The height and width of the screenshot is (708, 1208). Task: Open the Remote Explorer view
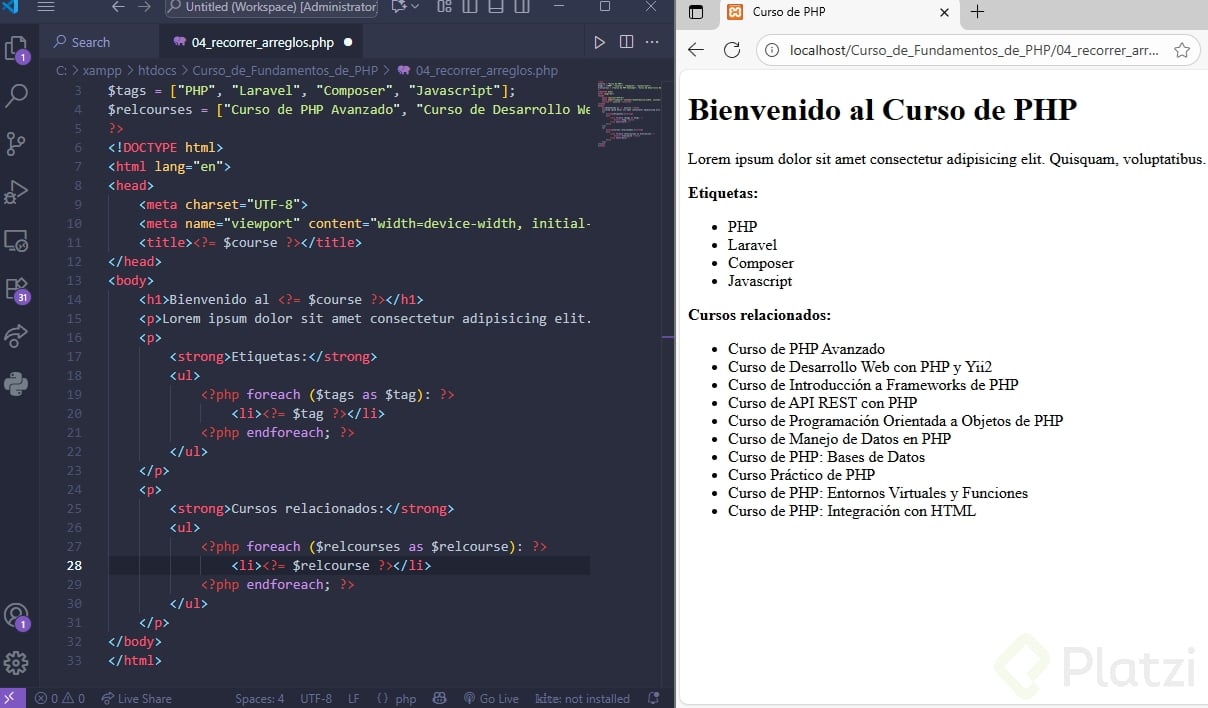pos(16,240)
